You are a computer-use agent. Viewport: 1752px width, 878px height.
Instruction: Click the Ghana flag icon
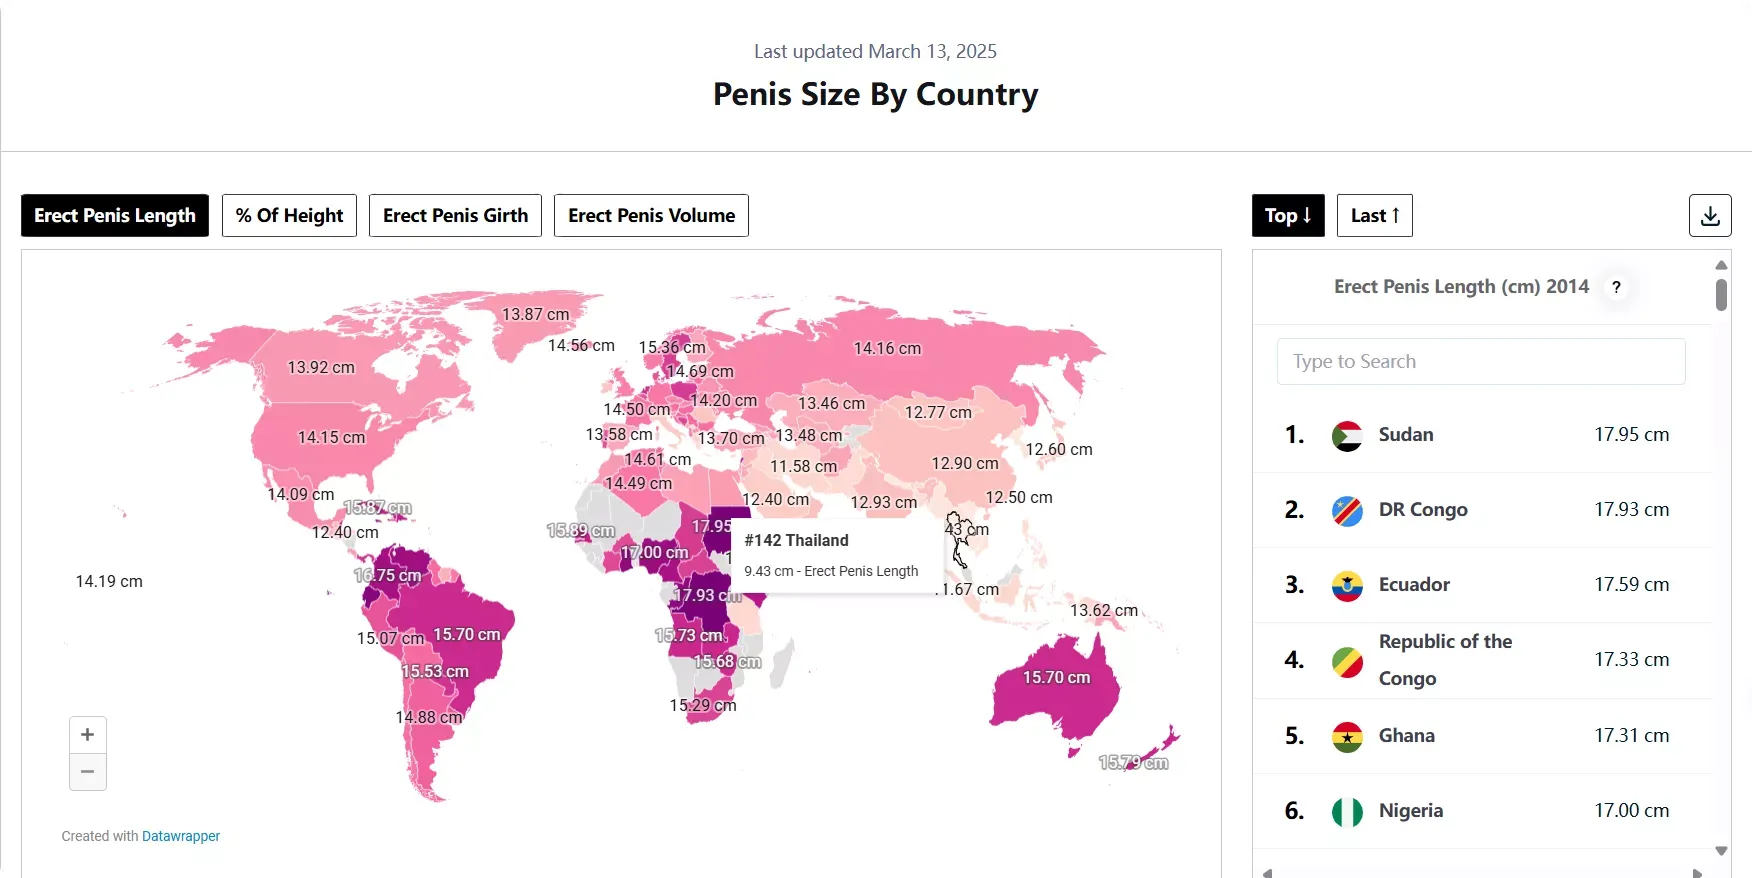[x=1347, y=736]
